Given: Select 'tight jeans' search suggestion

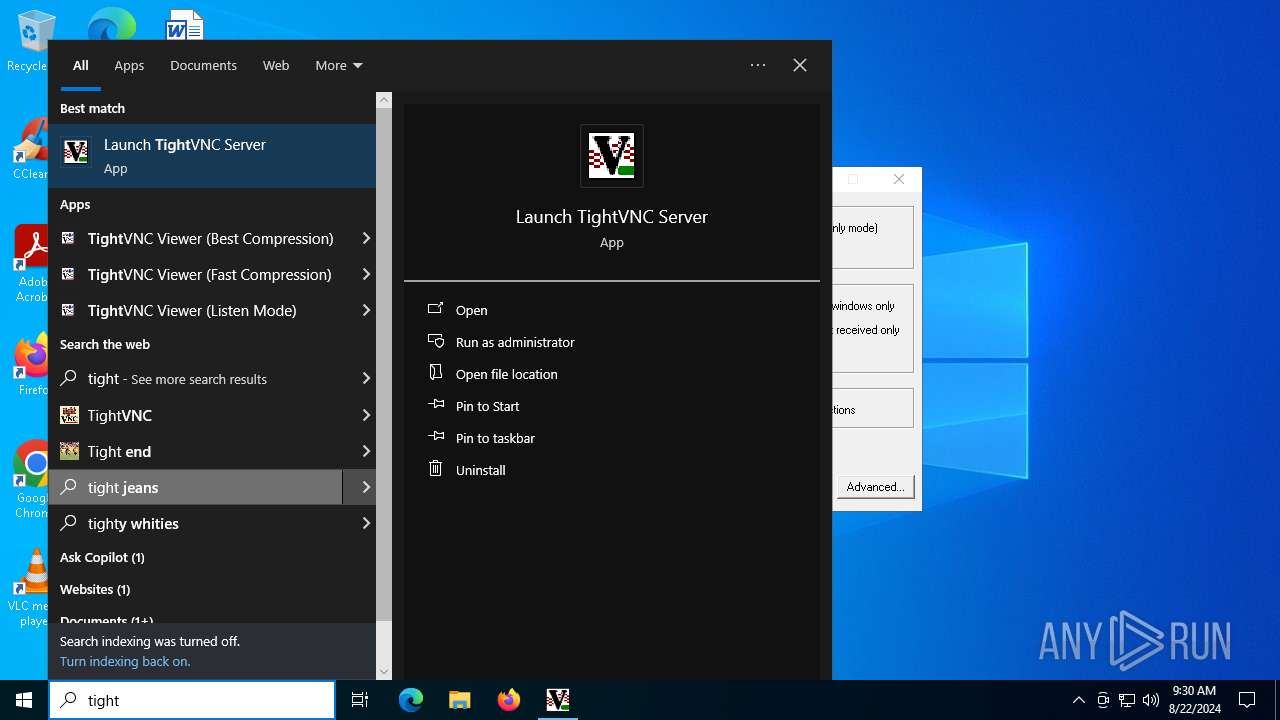Looking at the screenshot, I should 196,487.
